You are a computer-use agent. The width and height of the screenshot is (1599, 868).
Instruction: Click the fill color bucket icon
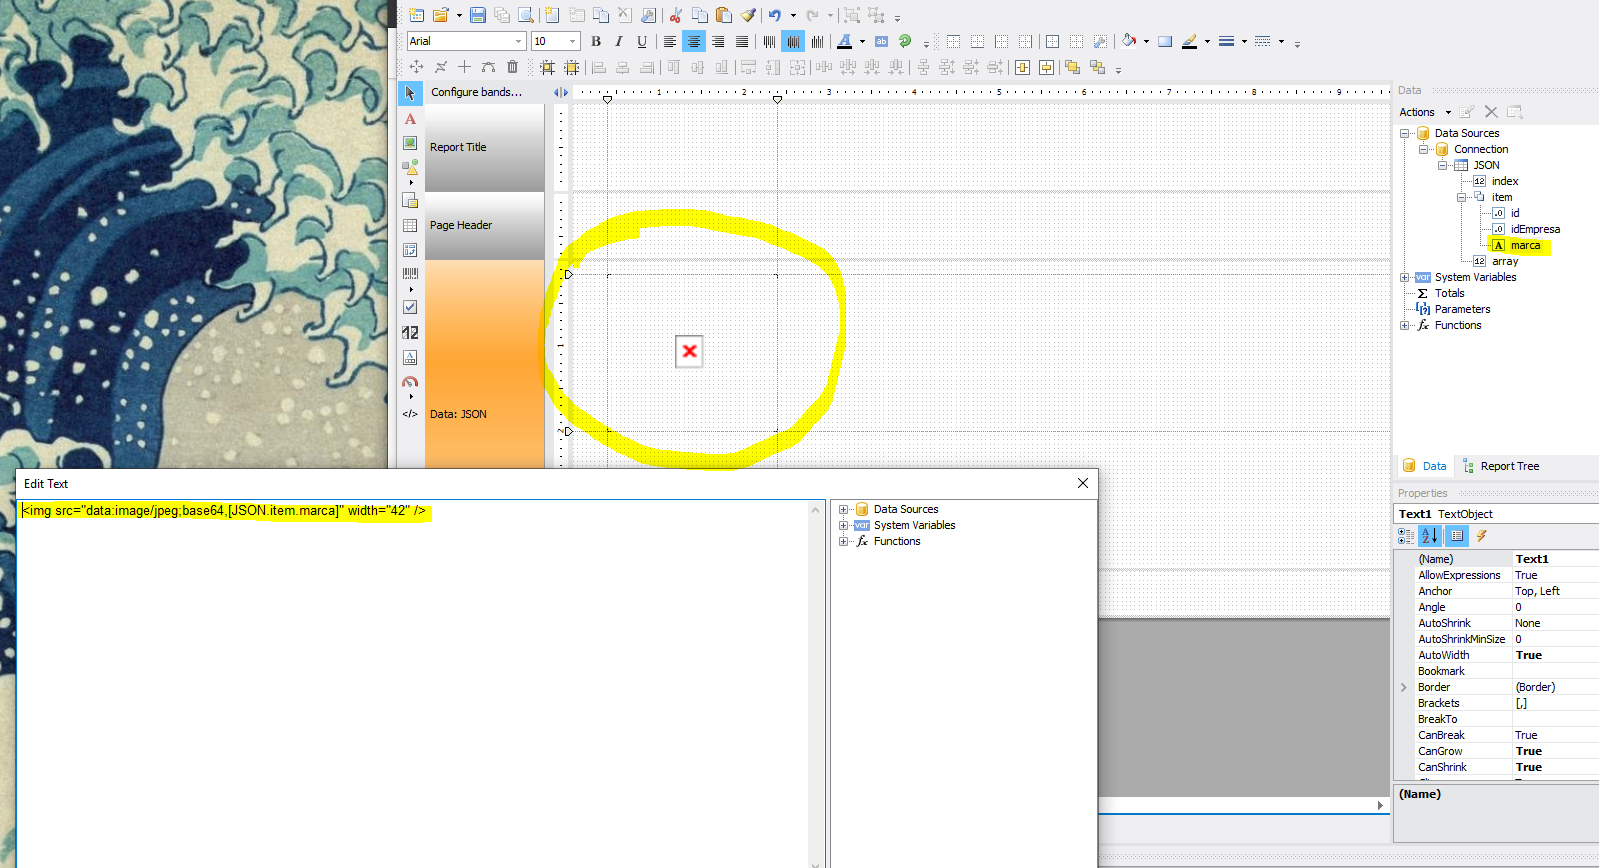[x=1129, y=41]
